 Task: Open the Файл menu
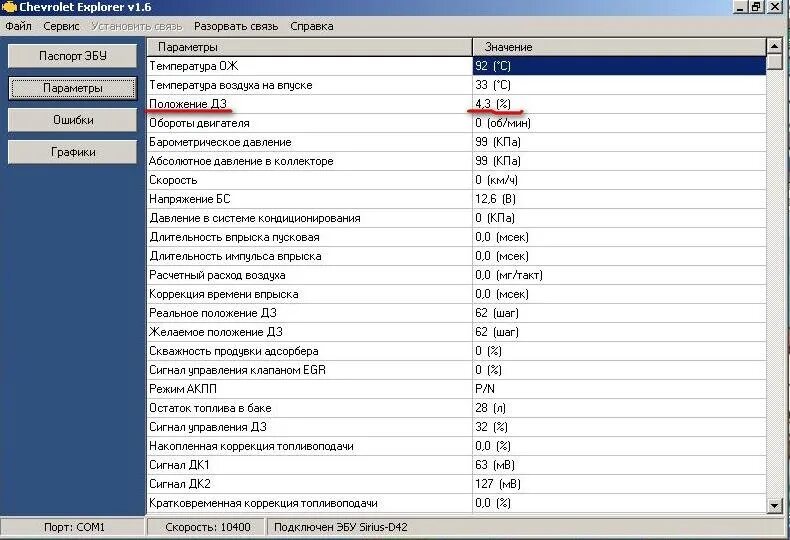(x=19, y=26)
